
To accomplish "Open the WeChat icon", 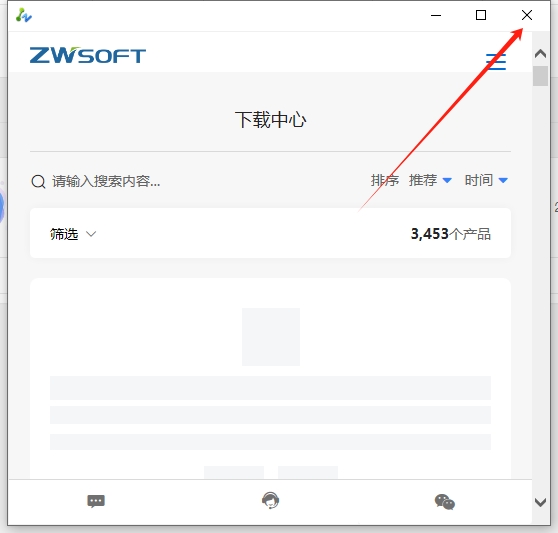I will (x=444, y=502).
